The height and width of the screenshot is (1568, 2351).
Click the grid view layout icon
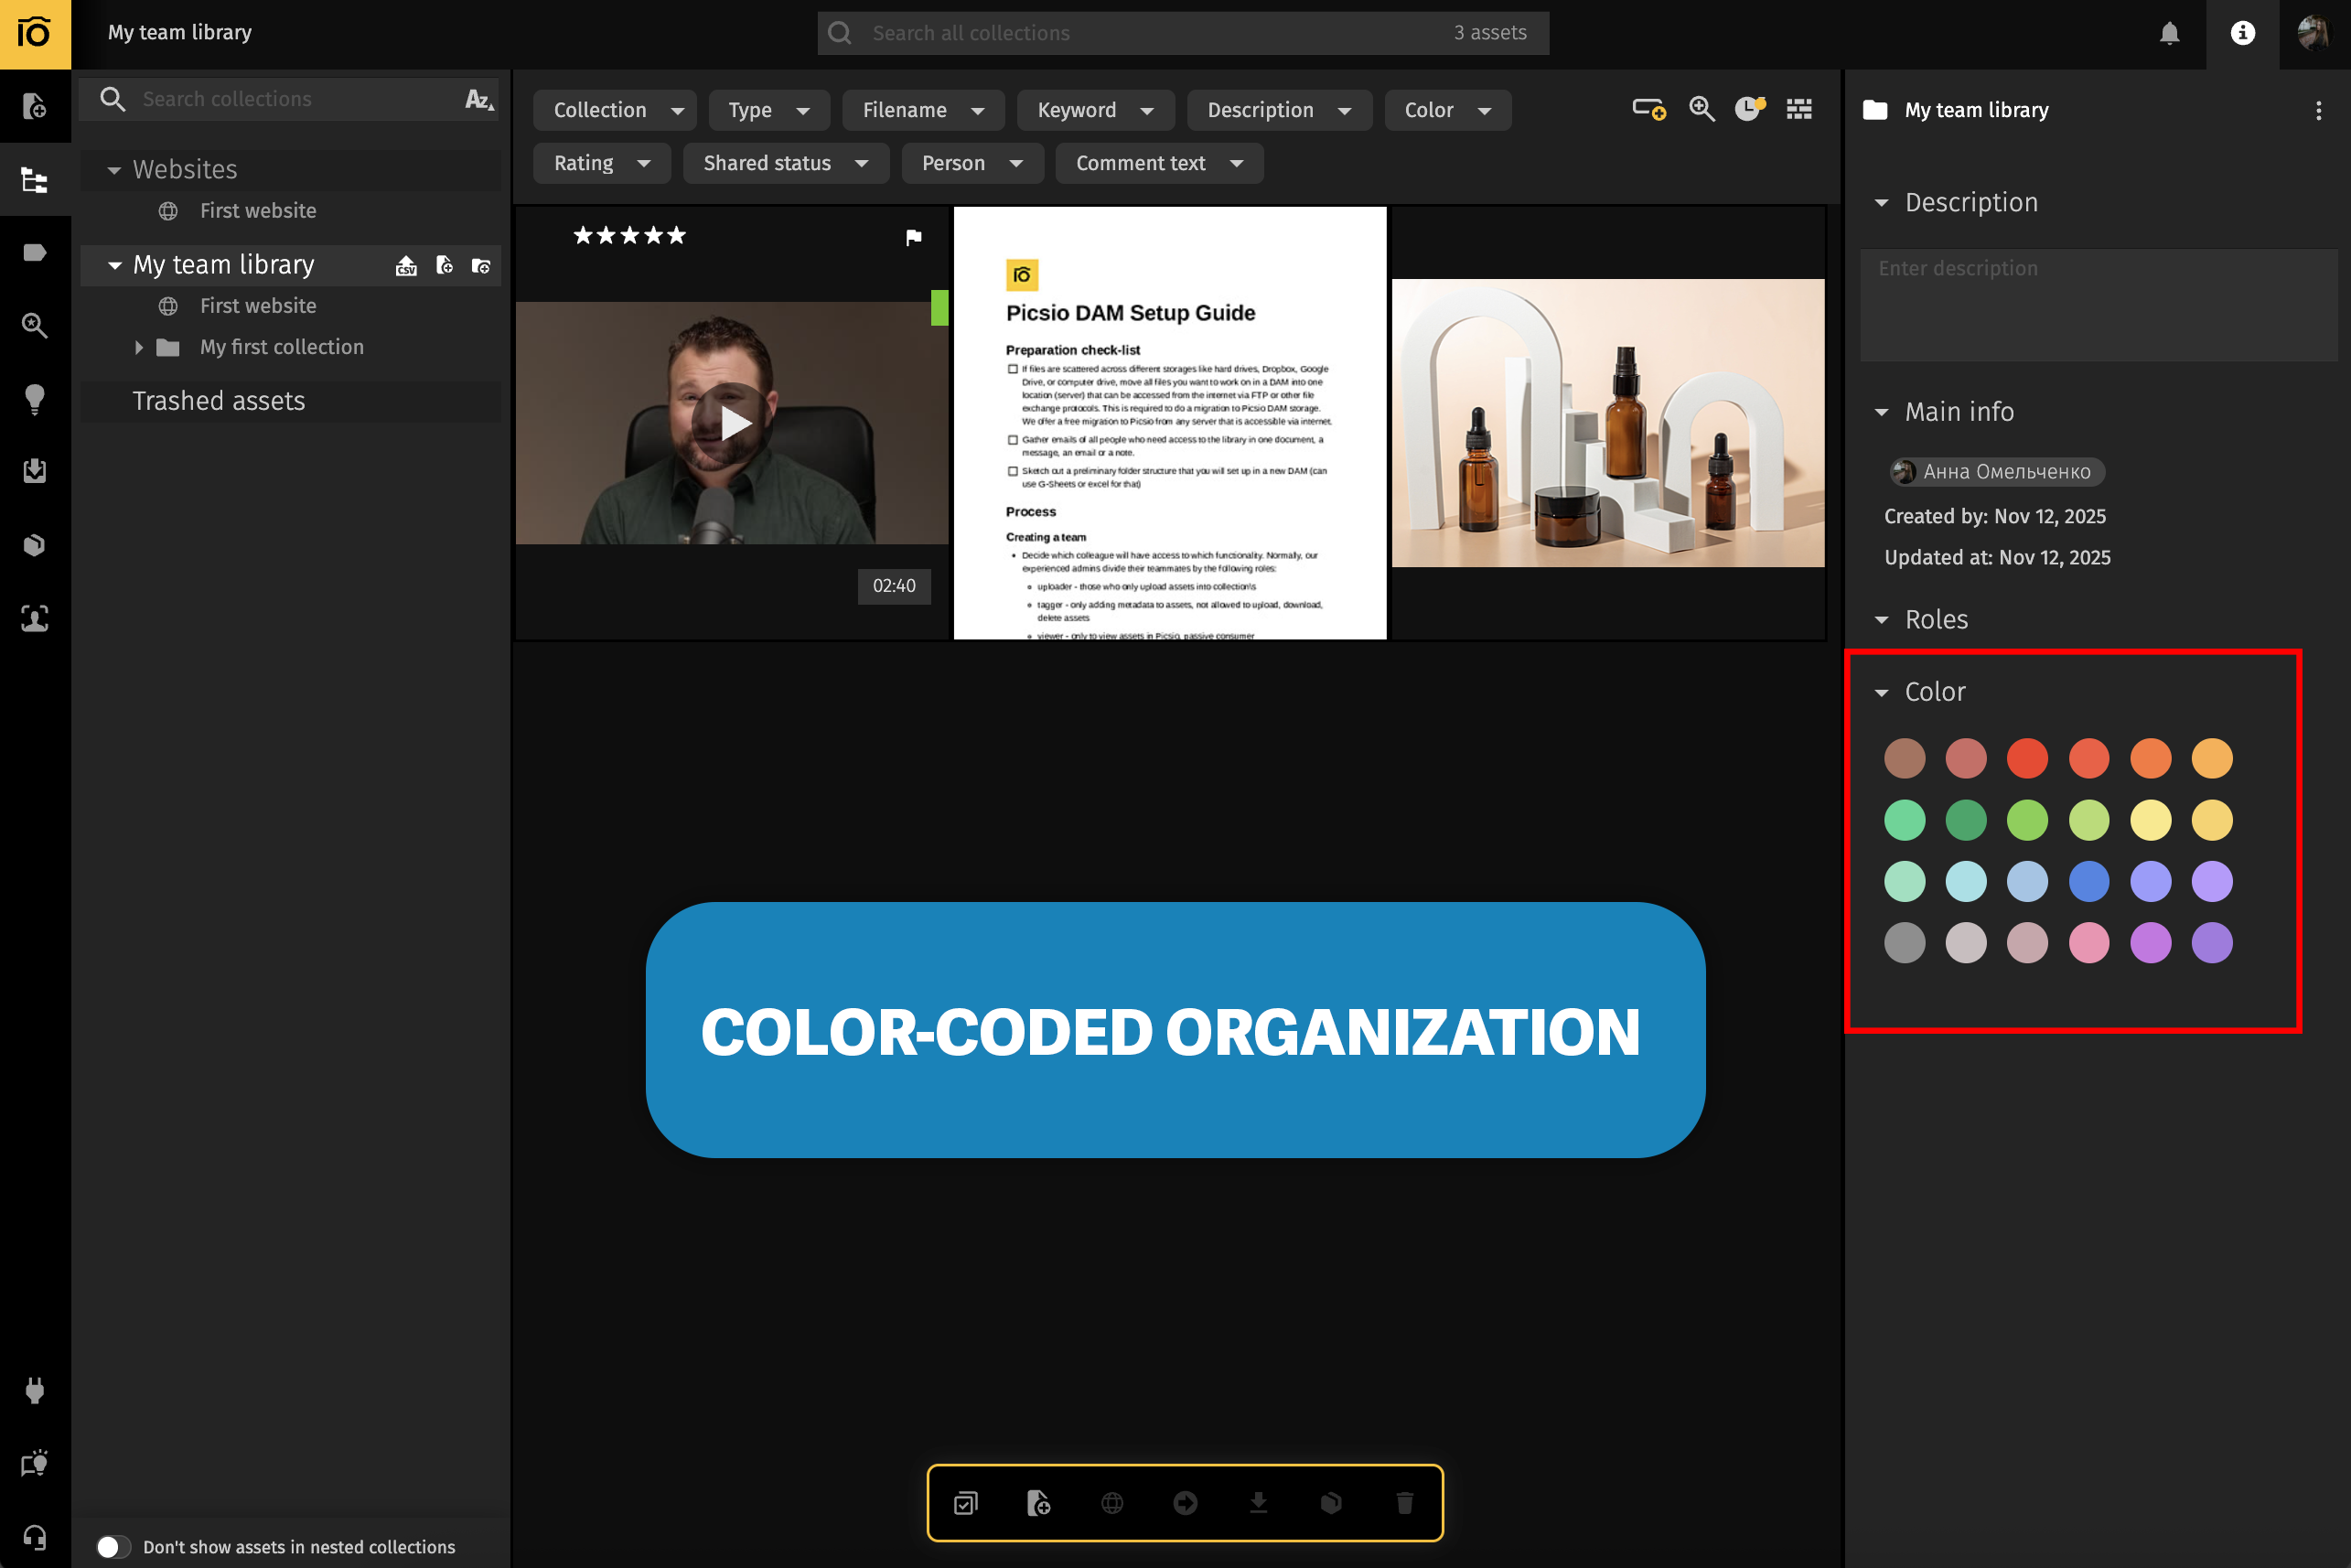tap(1799, 109)
